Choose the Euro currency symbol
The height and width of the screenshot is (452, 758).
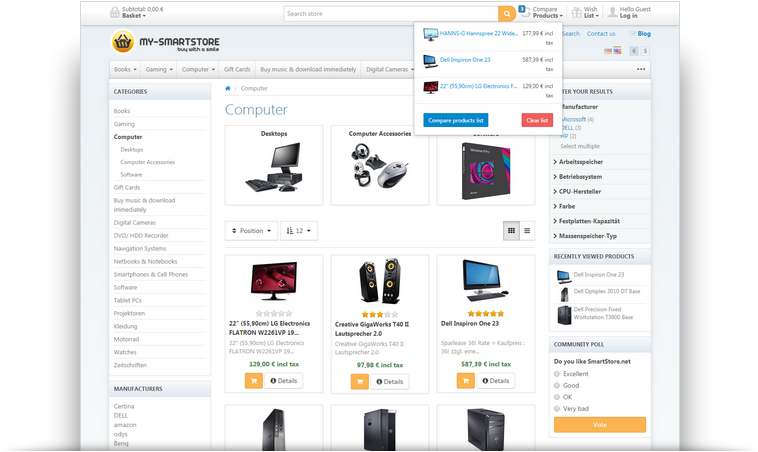pos(634,51)
